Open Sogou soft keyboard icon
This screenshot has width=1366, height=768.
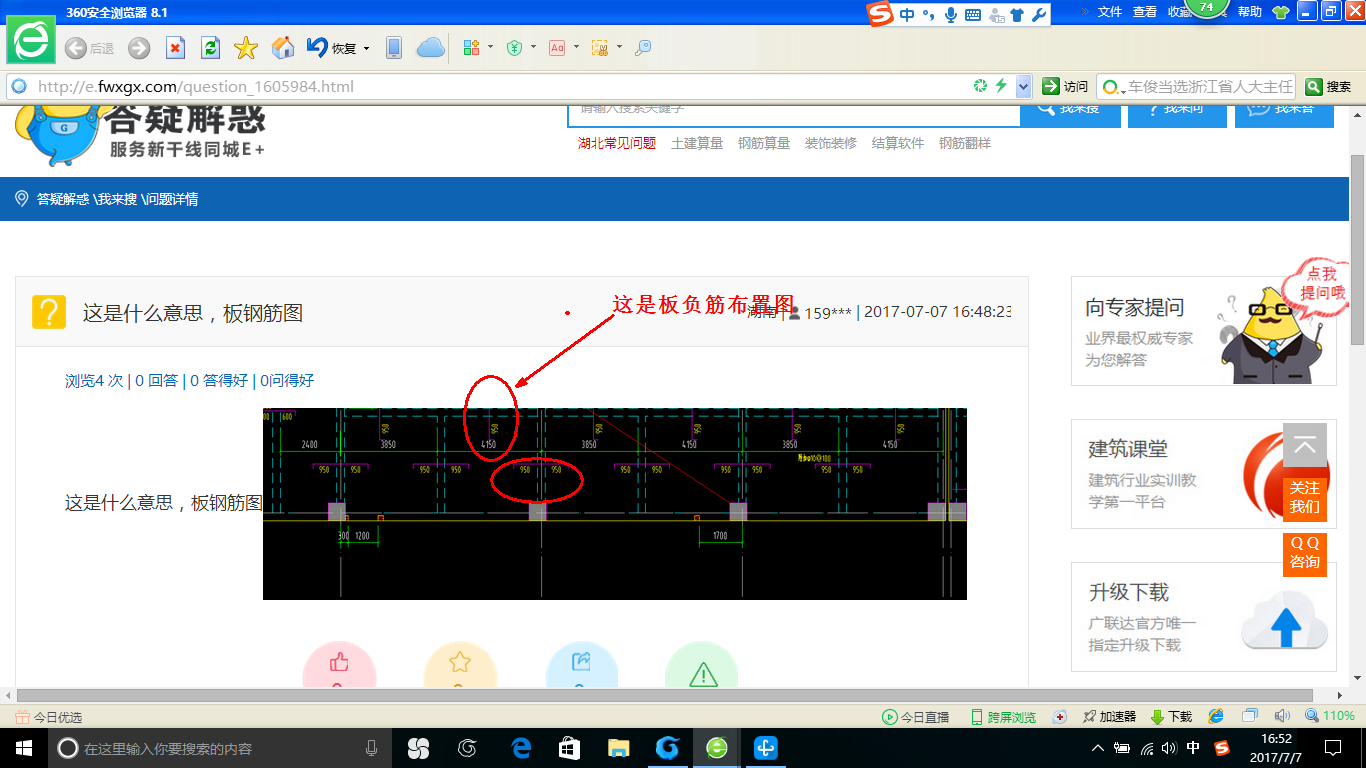[x=972, y=15]
